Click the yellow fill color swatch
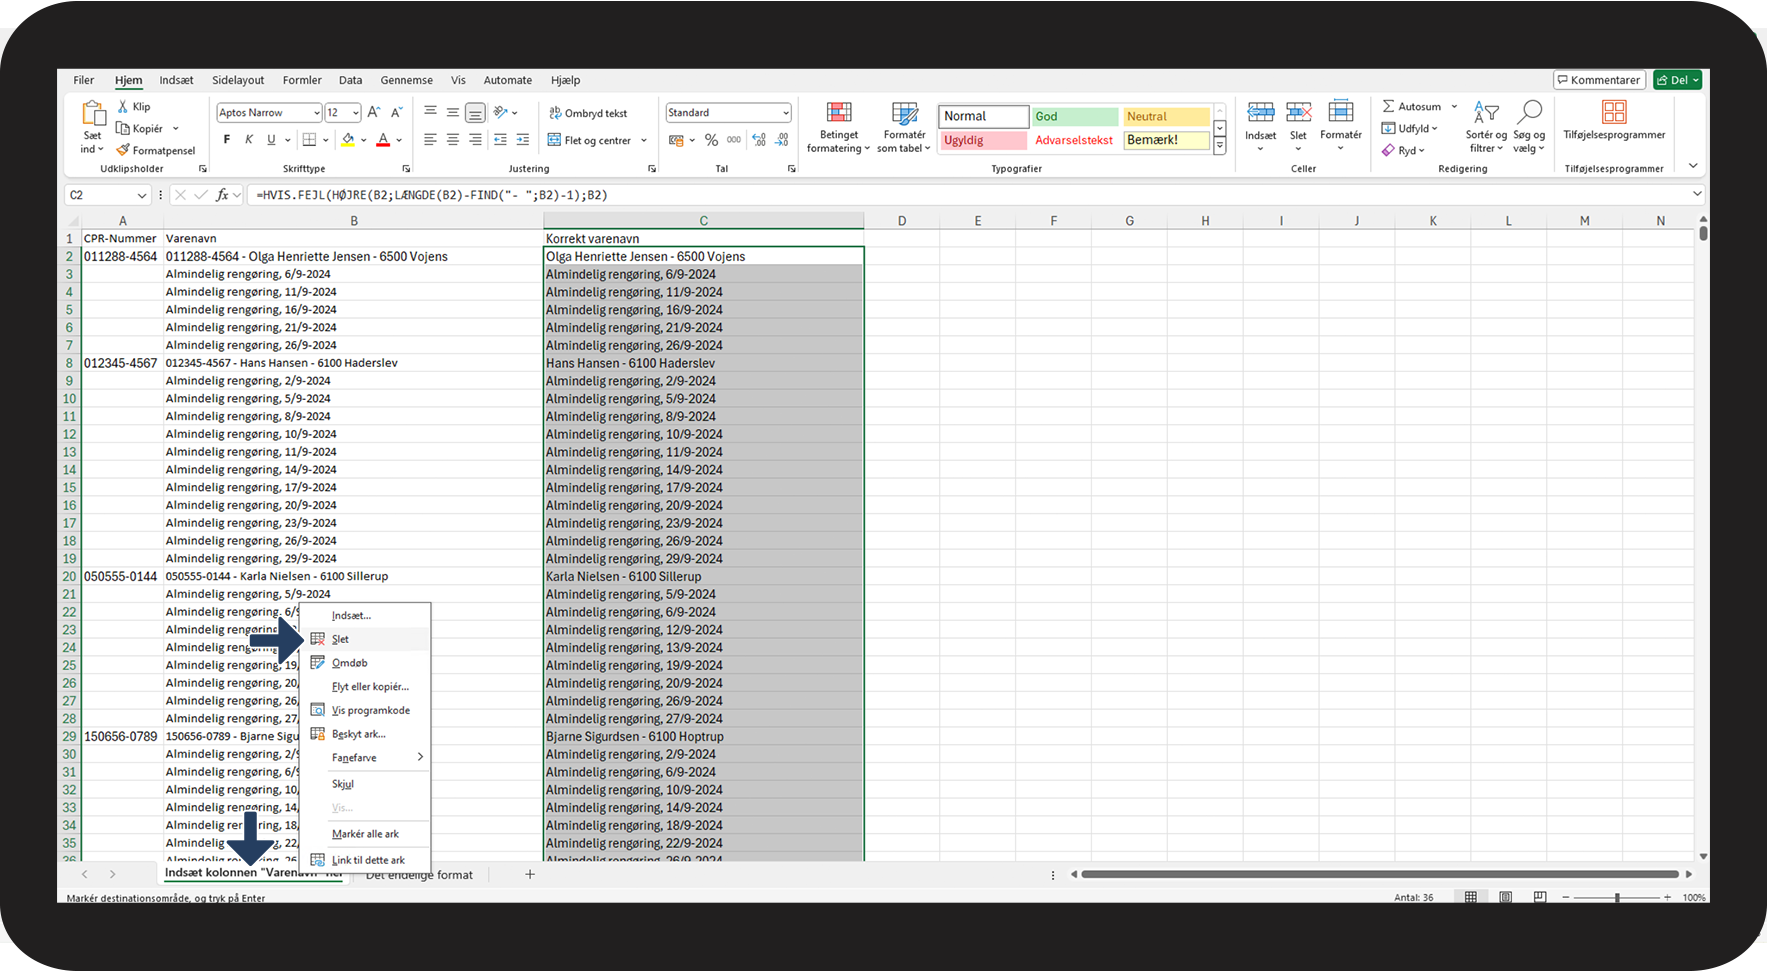Screen dimensions: 1767x971 [348, 140]
